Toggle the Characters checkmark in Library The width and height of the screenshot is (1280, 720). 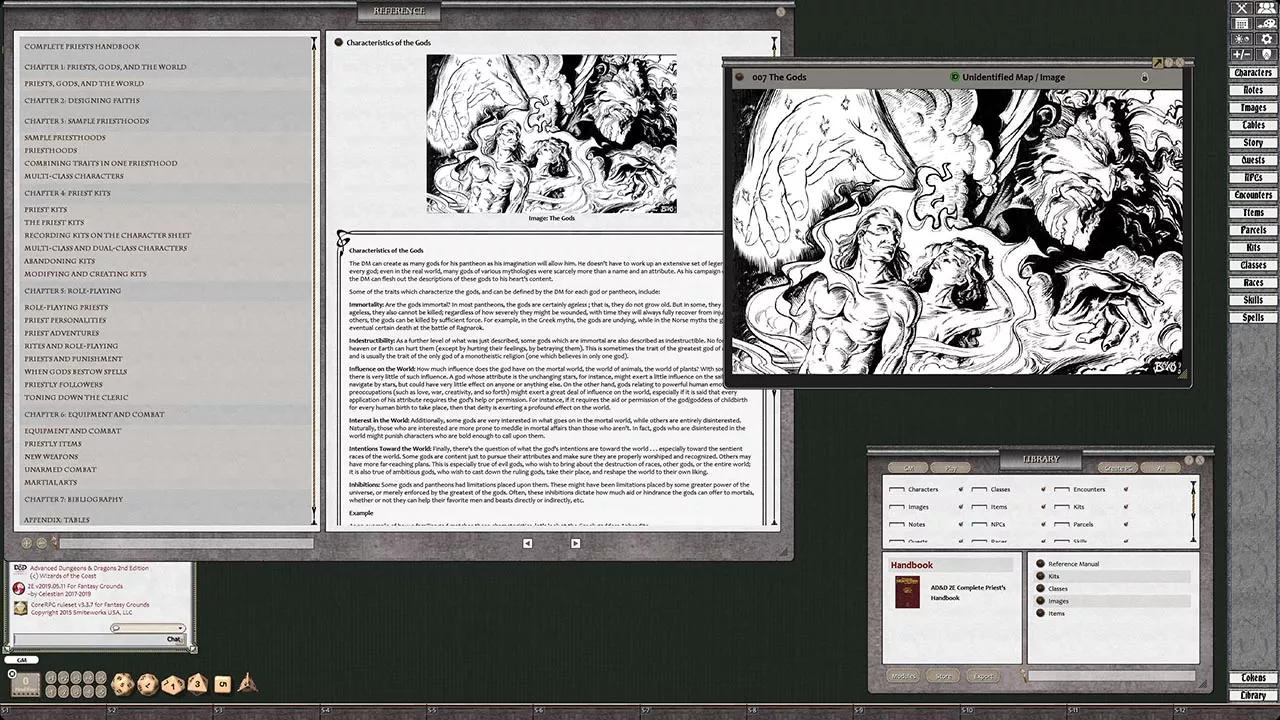[x=961, y=489]
